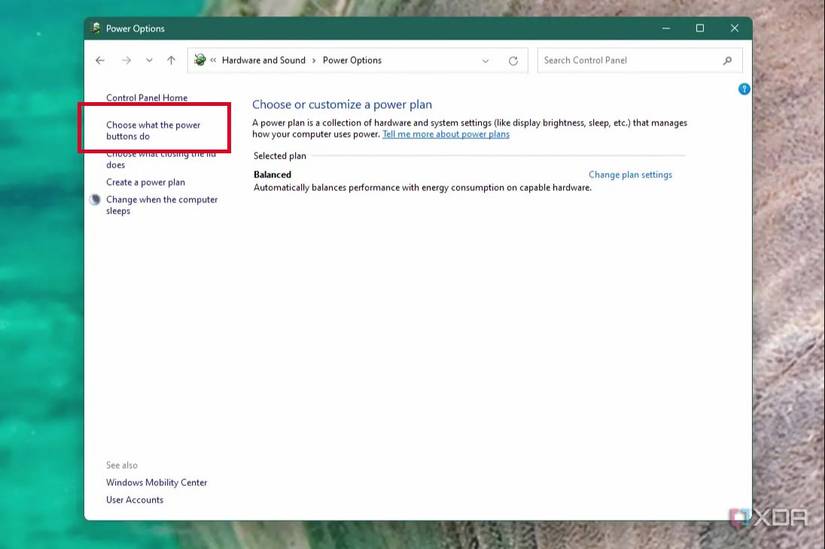Screen dimensions: 825x549
Task: Open User Accounts link
Action: (x=135, y=500)
